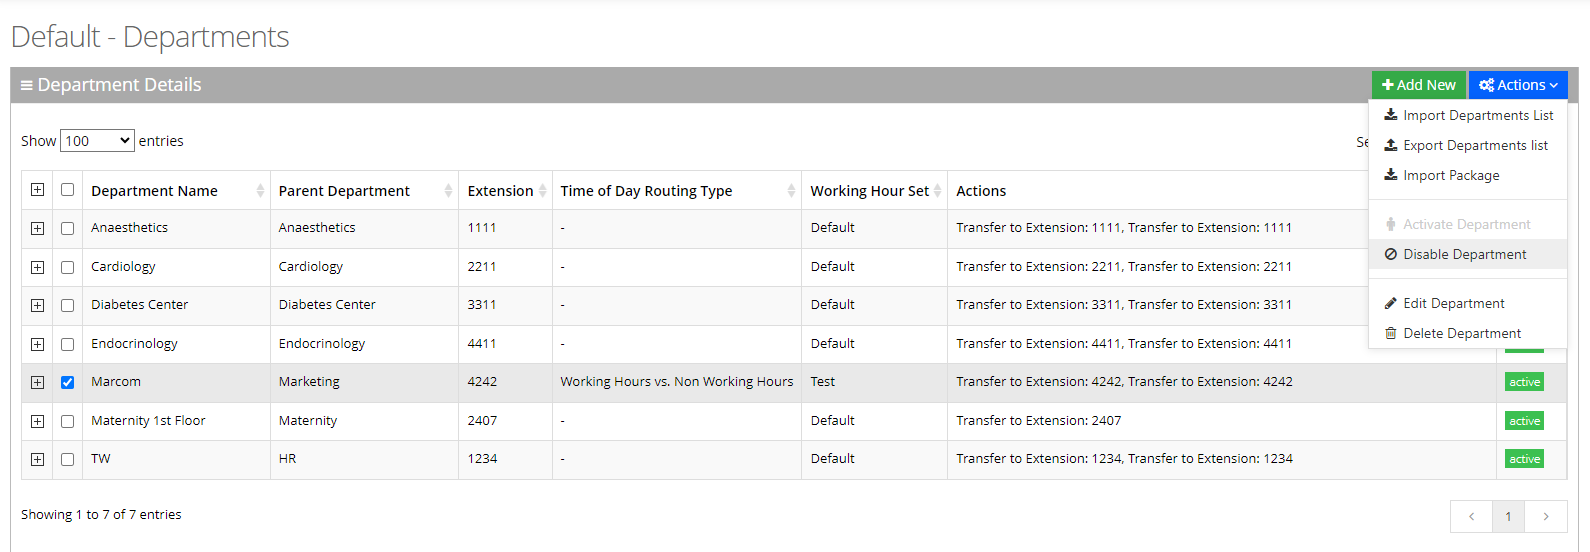Tick the Cardiology row checkbox

67,267
